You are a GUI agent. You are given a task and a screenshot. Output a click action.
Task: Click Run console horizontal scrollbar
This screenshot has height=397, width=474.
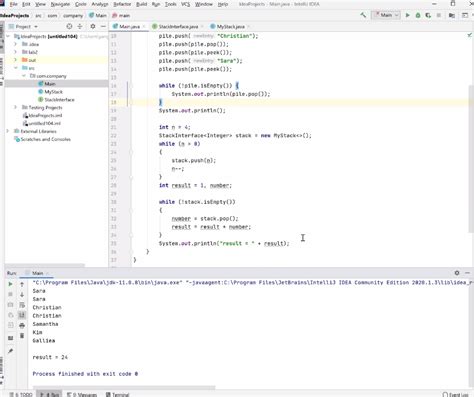(x=124, y=387)
